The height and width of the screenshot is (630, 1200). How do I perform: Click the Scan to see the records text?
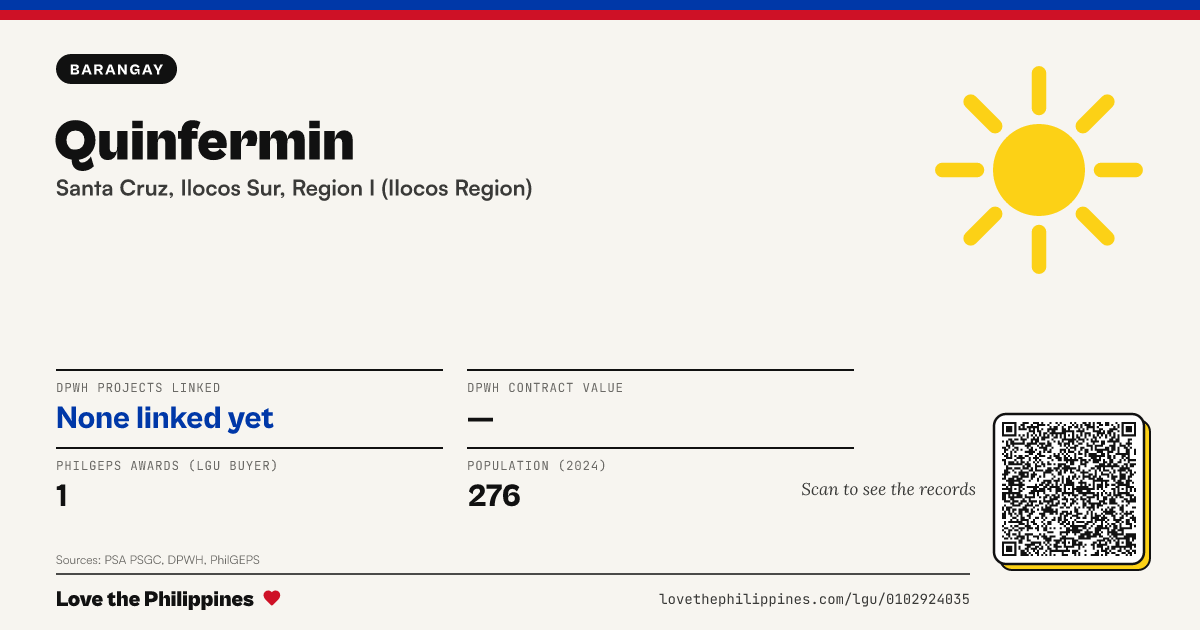[x=888, y=489]
